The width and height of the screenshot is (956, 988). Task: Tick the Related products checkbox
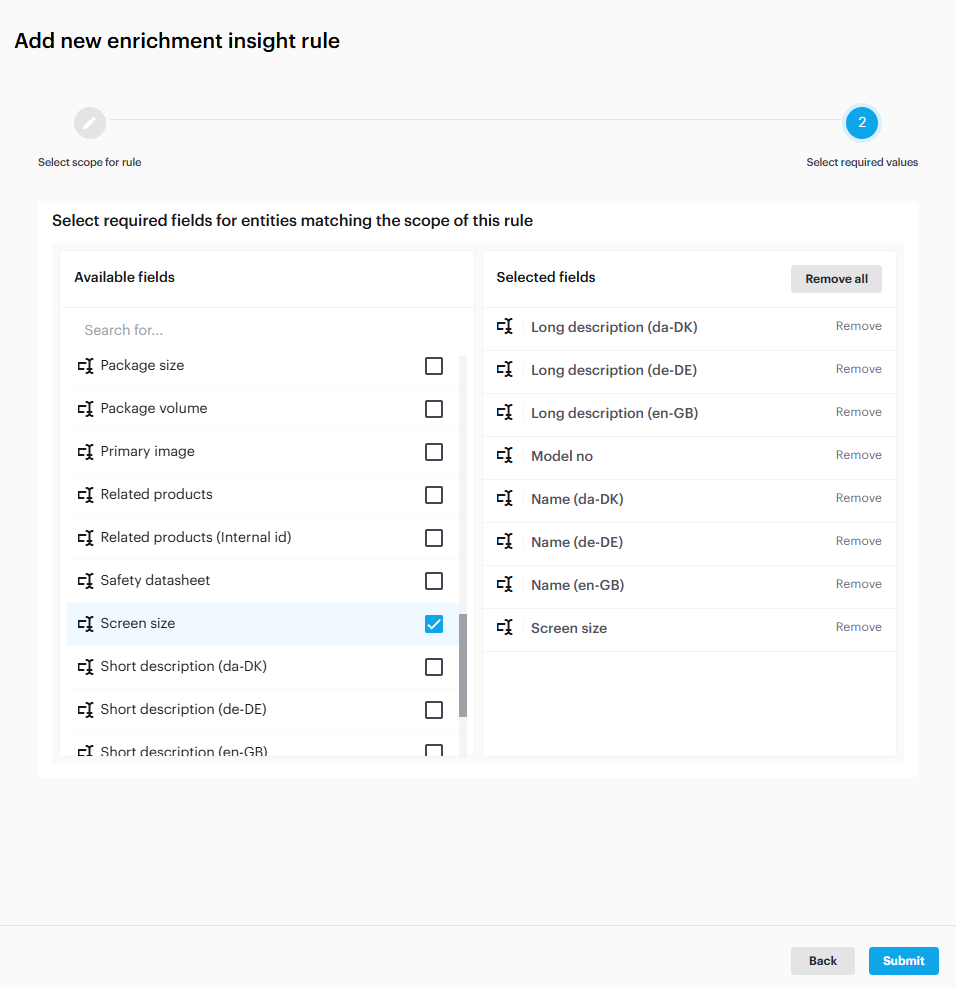(x=434, y=495)
